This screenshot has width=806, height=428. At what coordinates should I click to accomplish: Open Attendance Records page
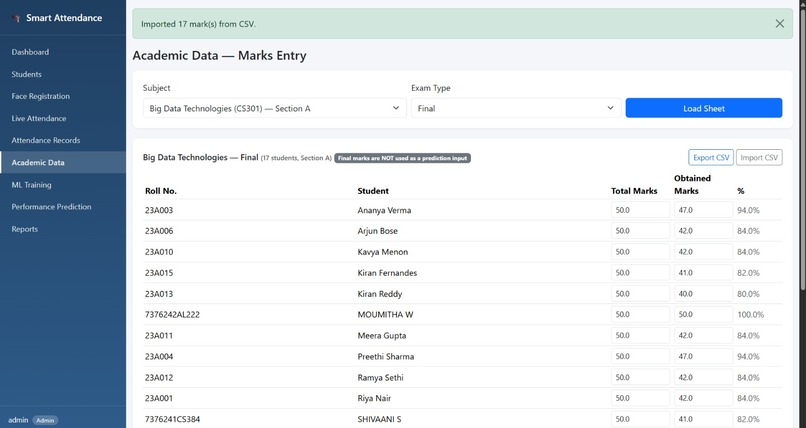46,140
